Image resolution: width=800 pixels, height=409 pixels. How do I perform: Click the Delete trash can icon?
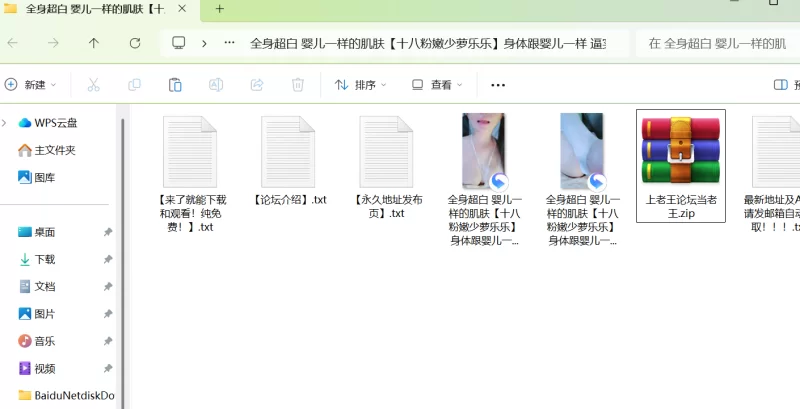coord(297,85)
